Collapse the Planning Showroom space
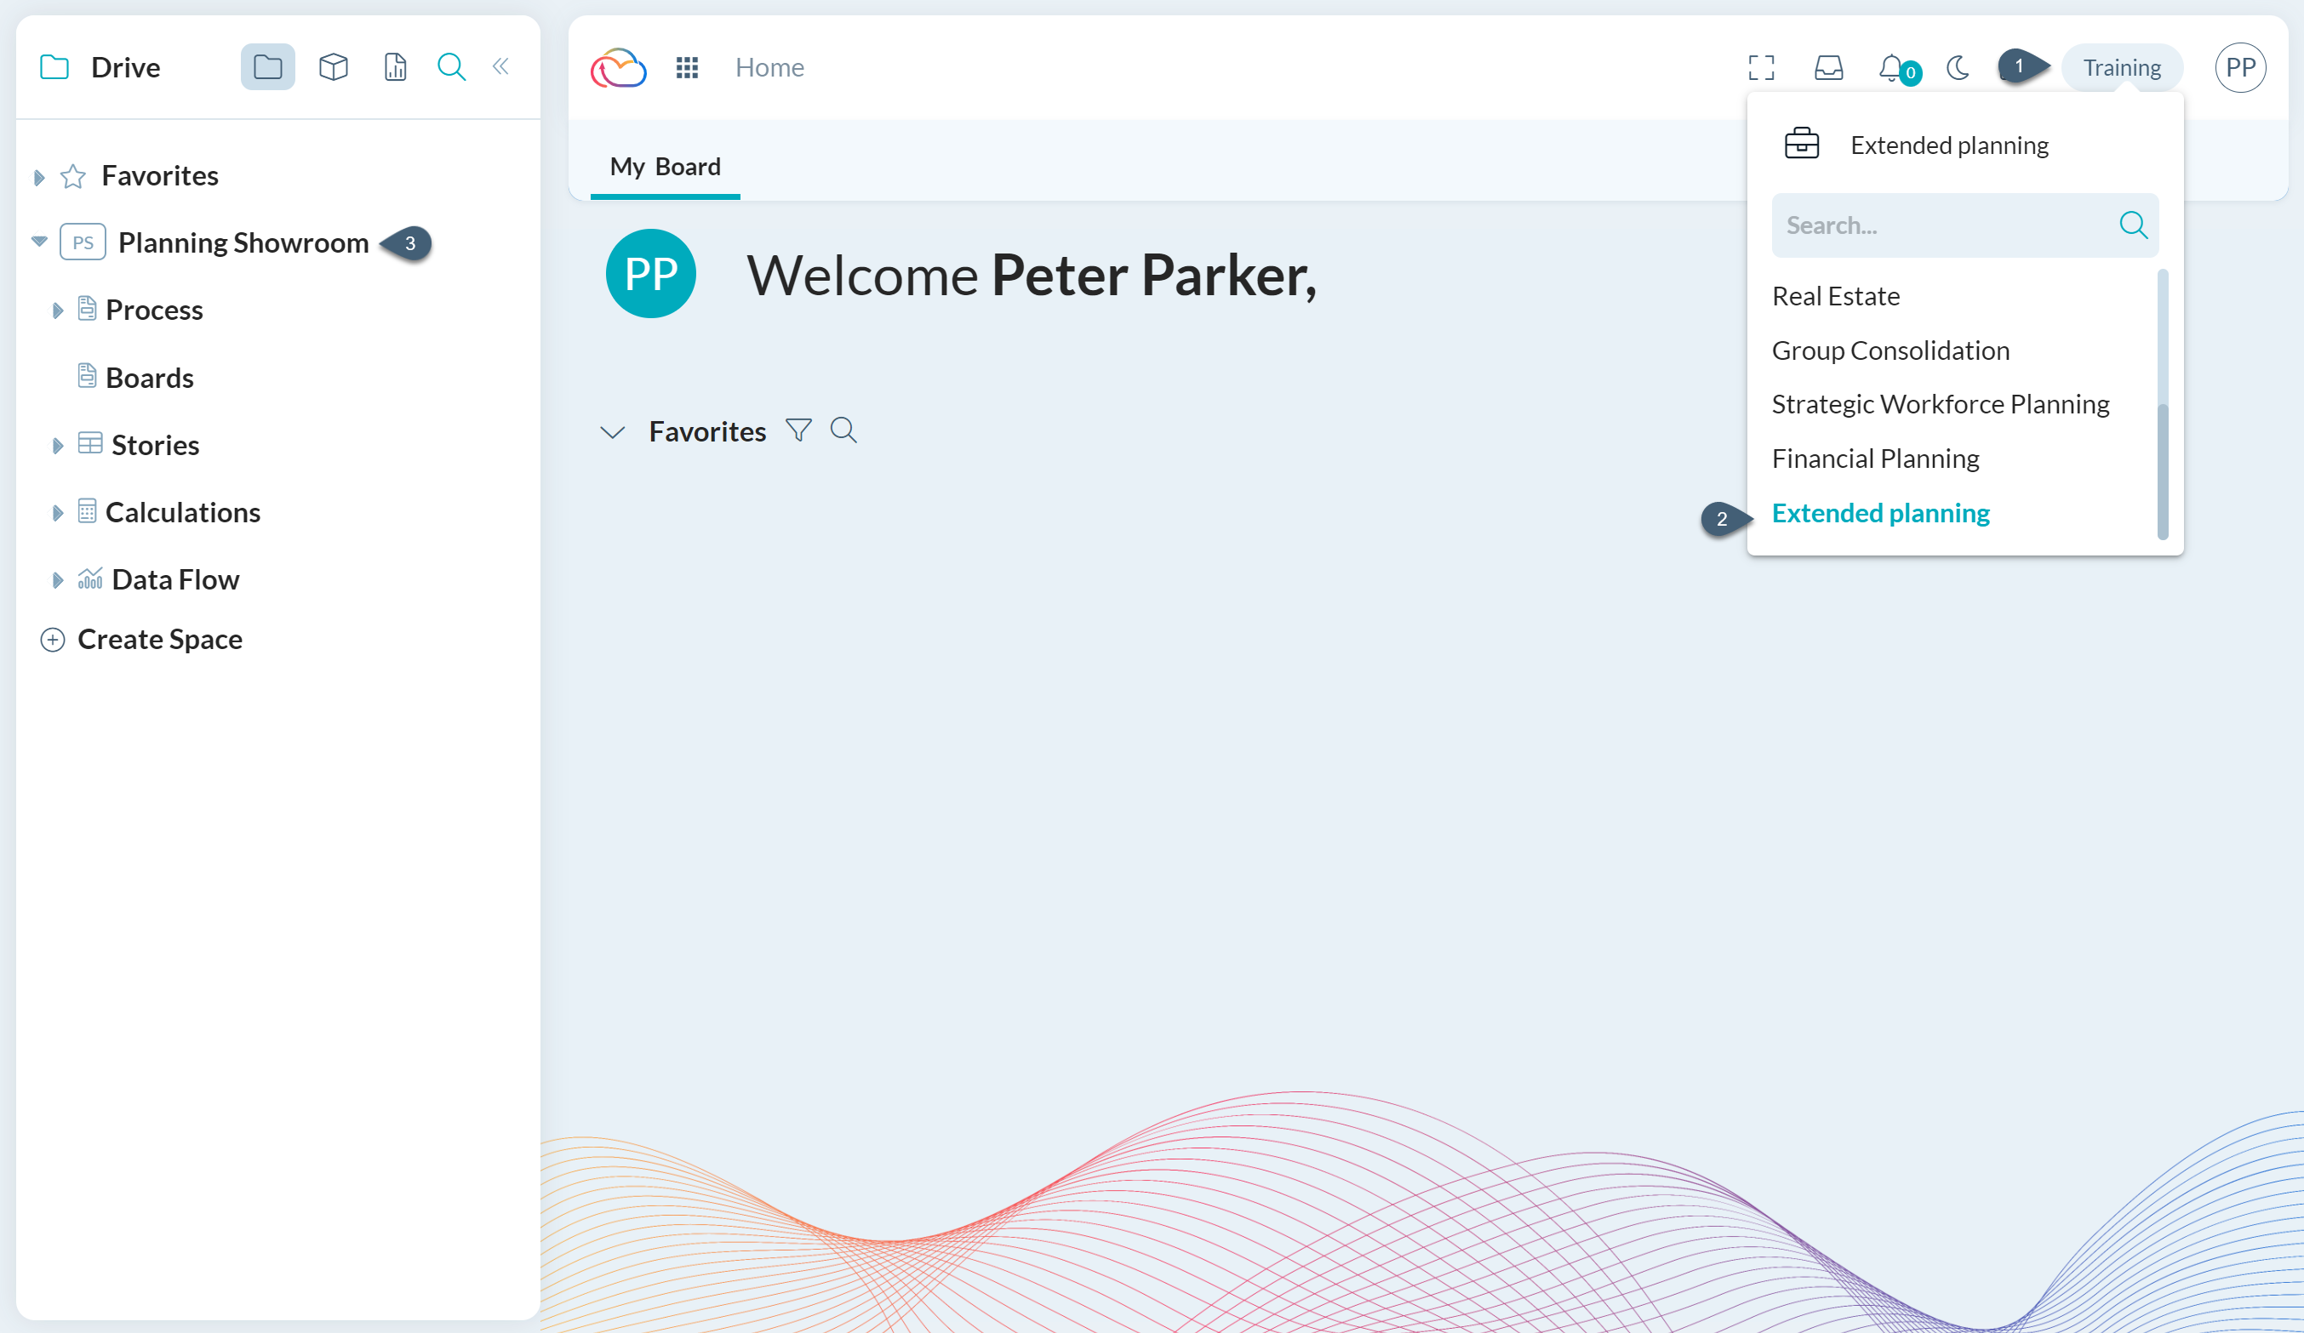The image size is (2304, 1333). point(39,242)
